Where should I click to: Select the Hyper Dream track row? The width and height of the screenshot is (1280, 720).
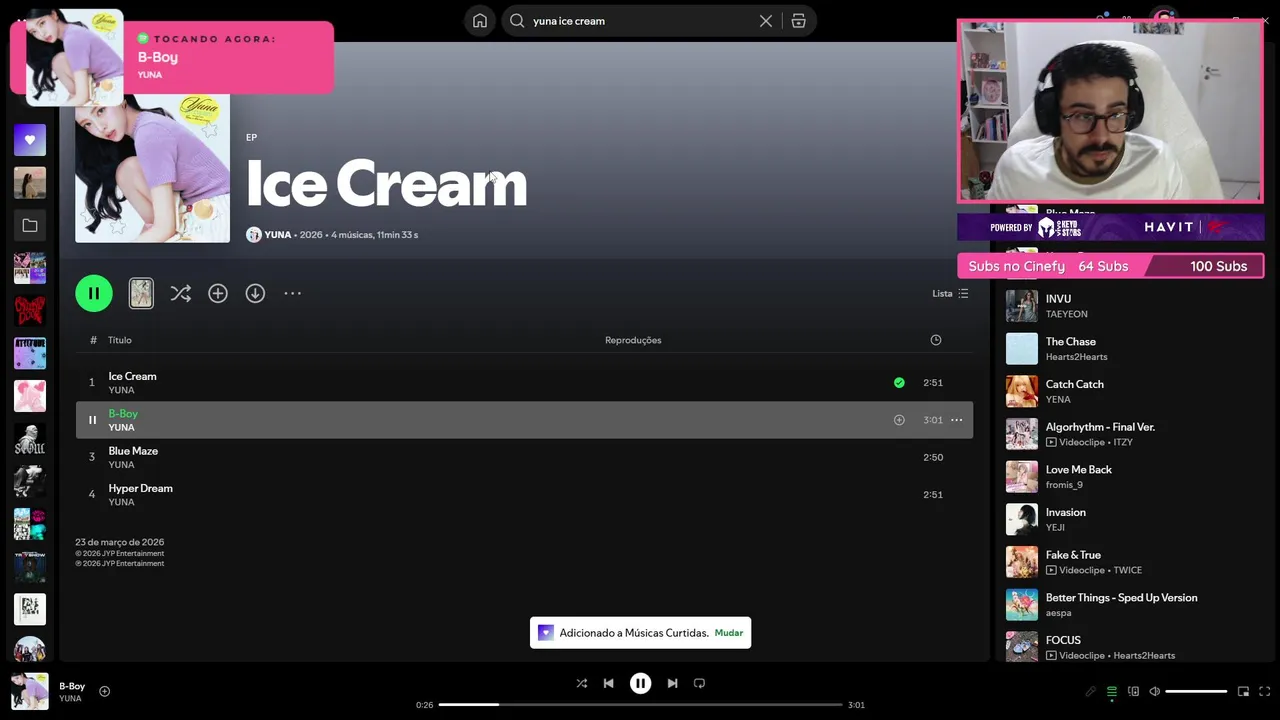point(524,494)
